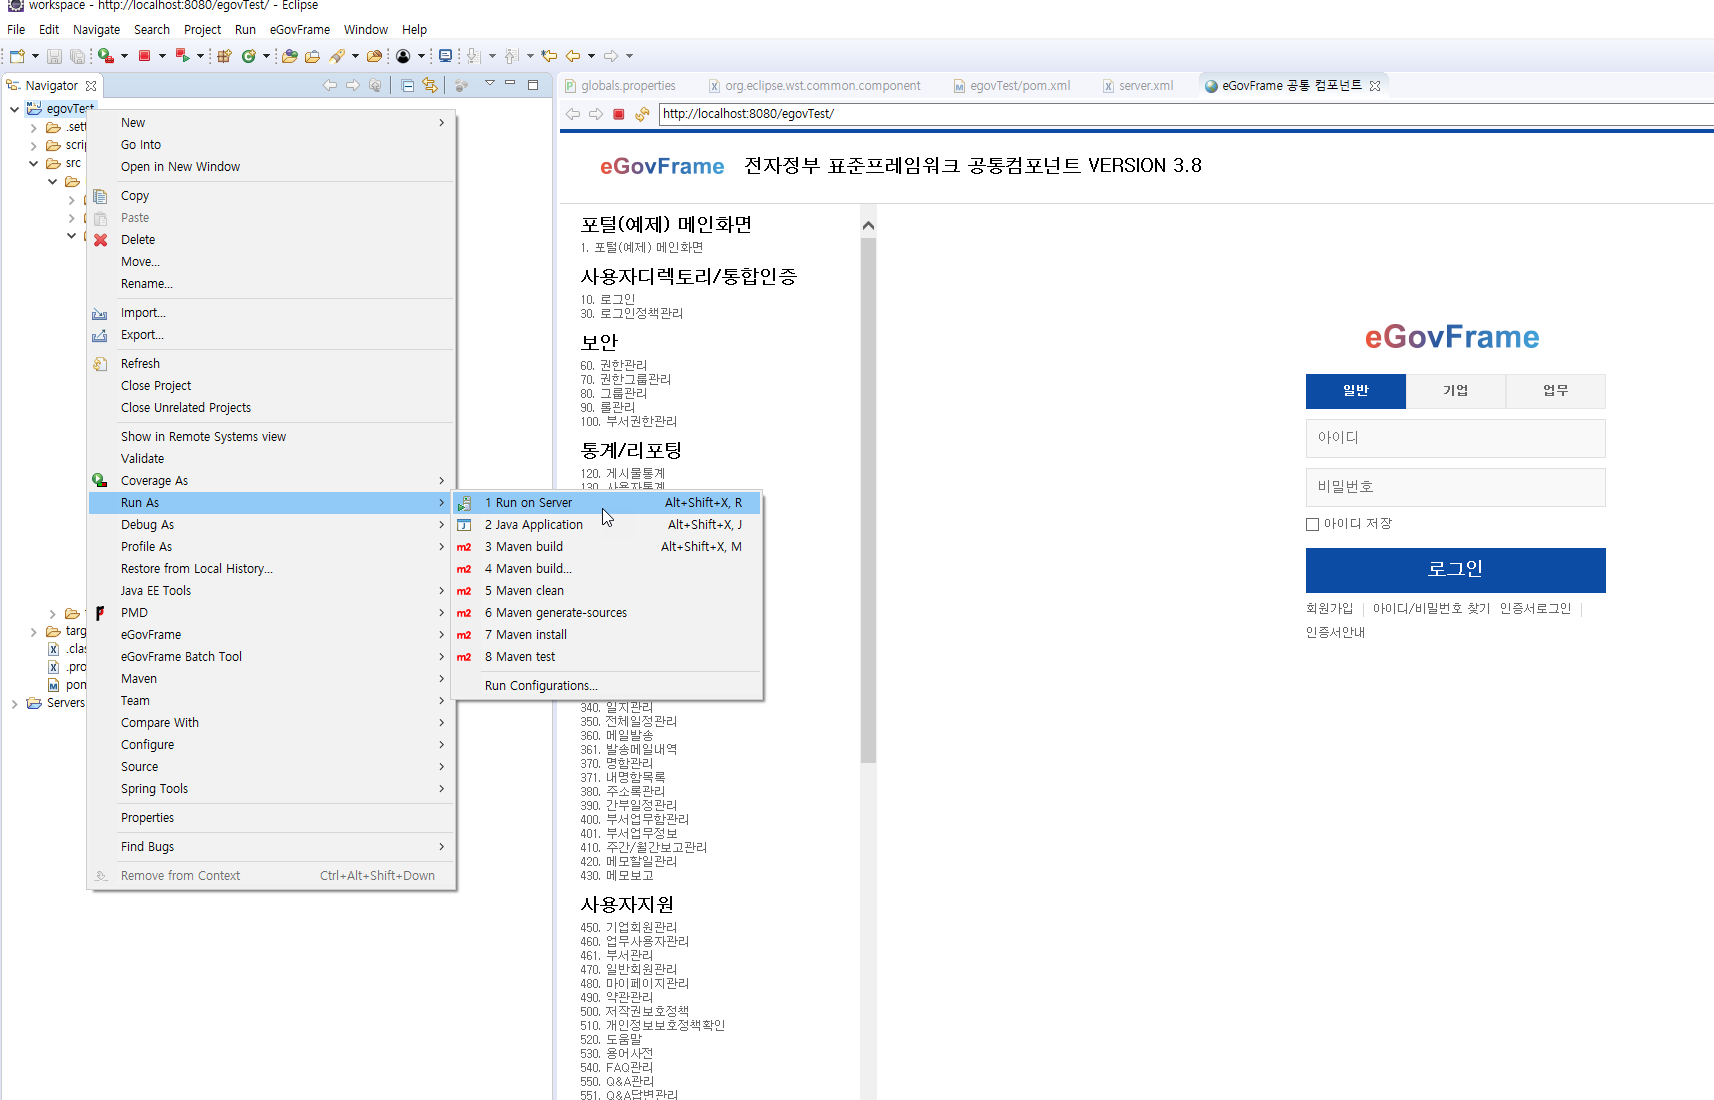1714x1100 pixels.
Task: Click the 비밀번호 input field
Action: click(1455, 487)
